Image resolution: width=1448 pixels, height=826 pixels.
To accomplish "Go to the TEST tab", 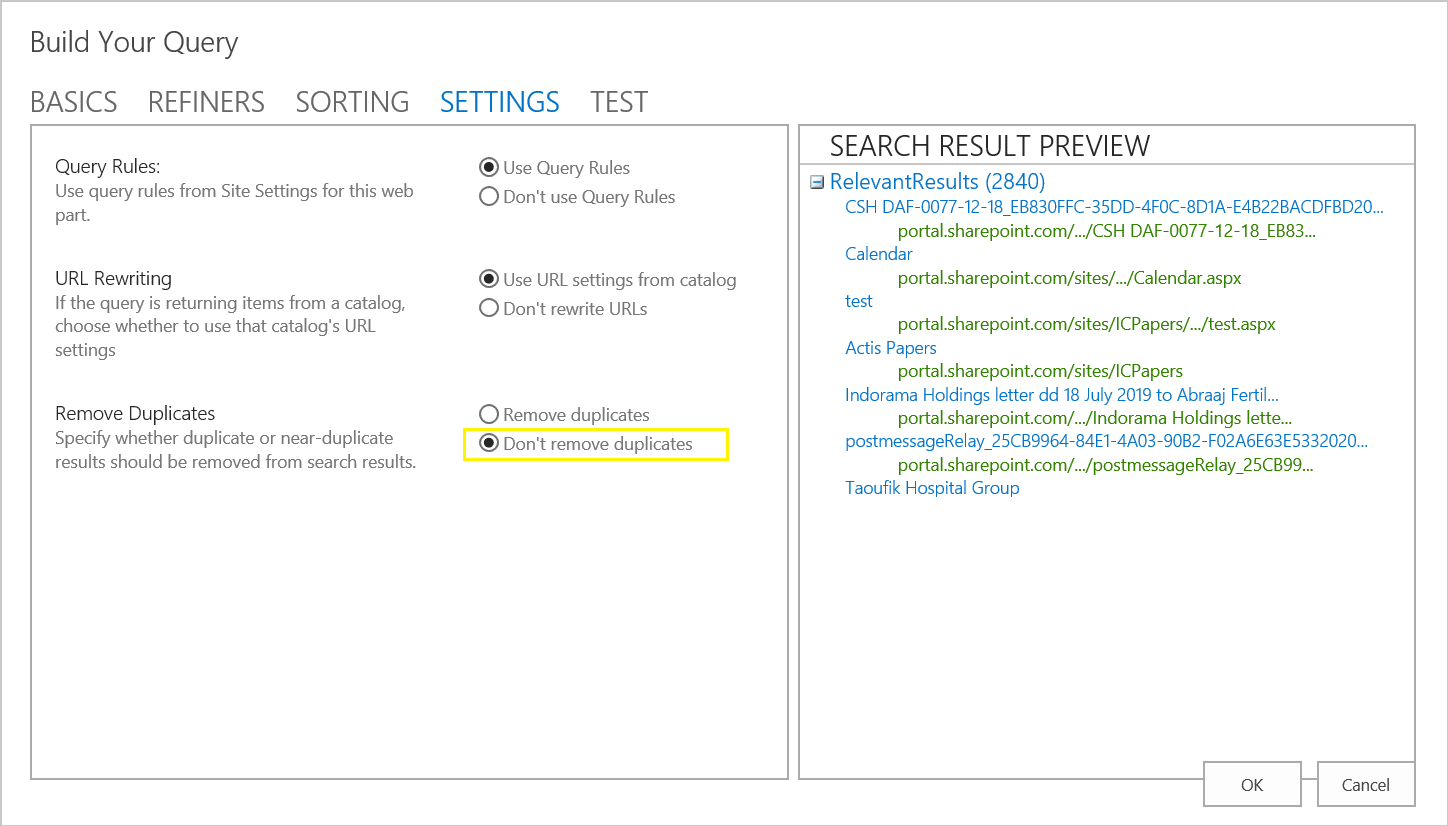I will 619,102.
